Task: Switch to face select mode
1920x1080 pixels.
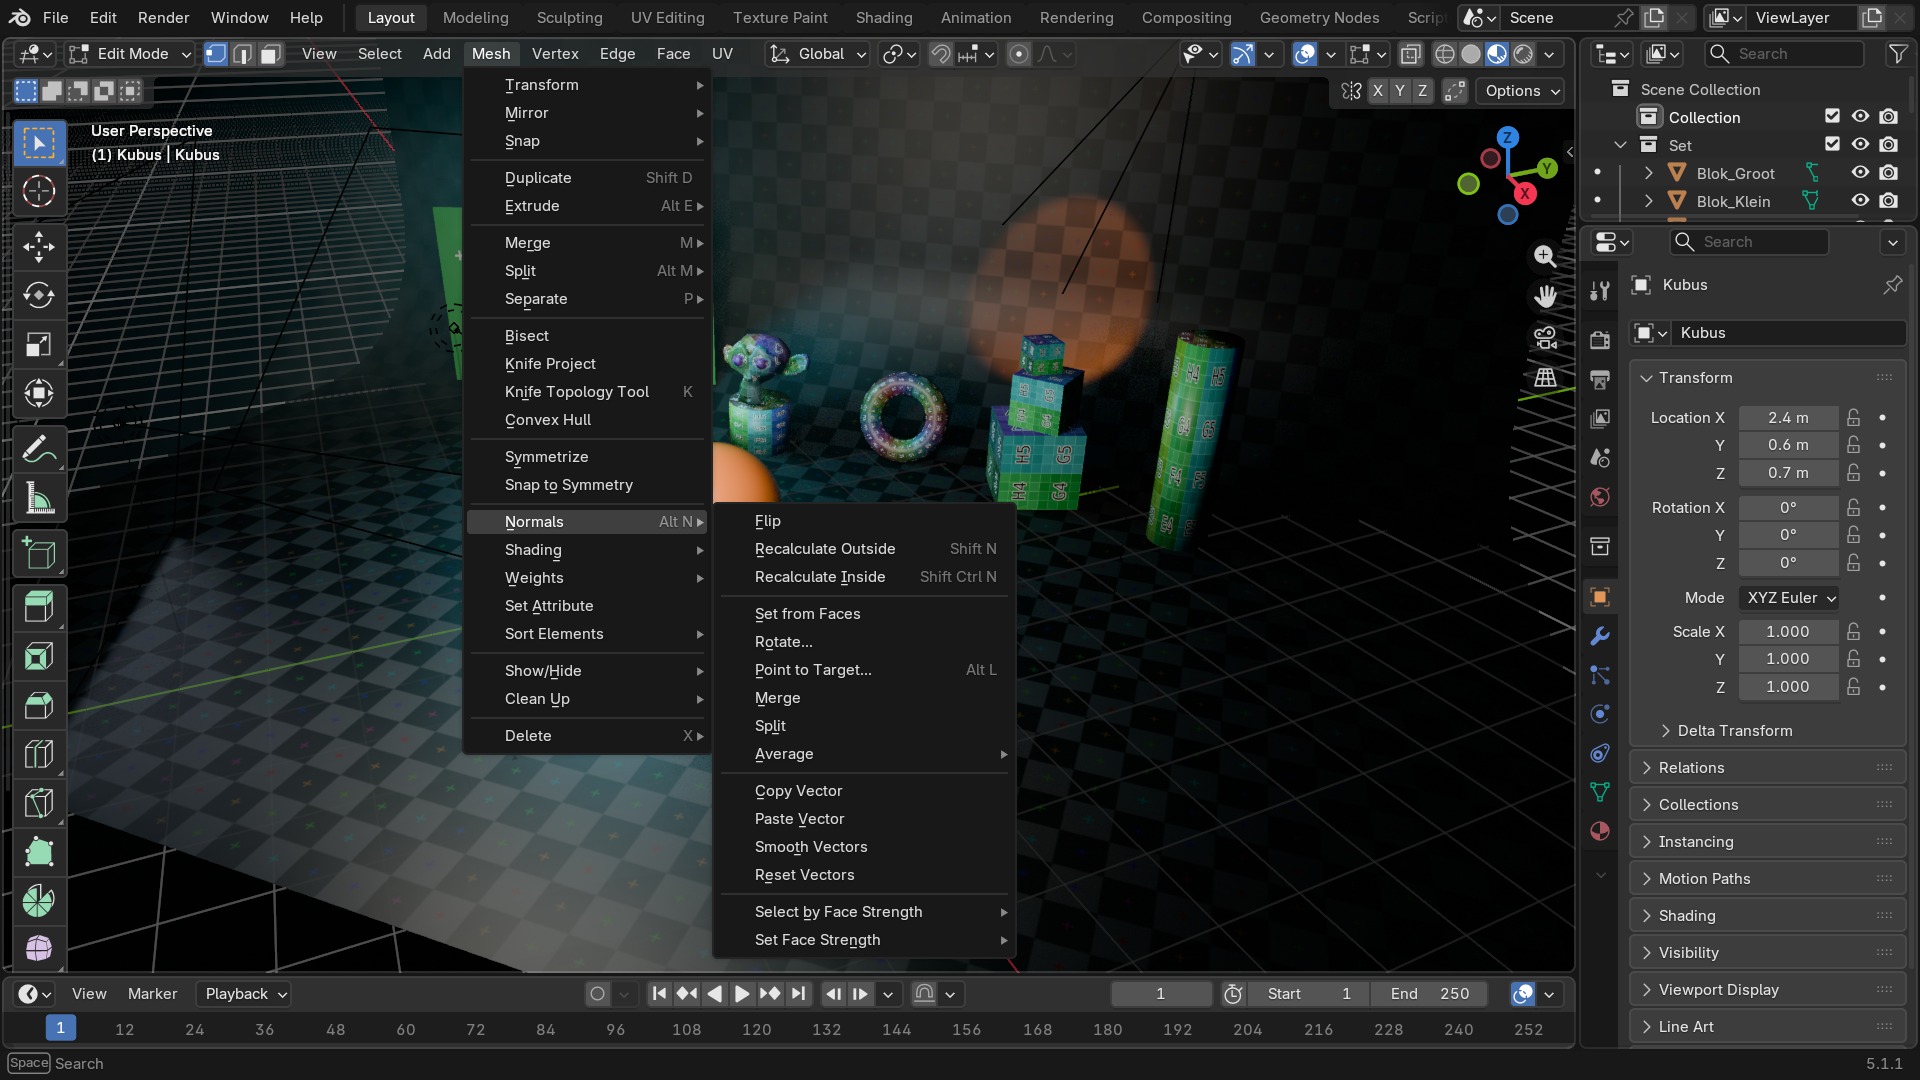Action: click(x=270, y=54)
